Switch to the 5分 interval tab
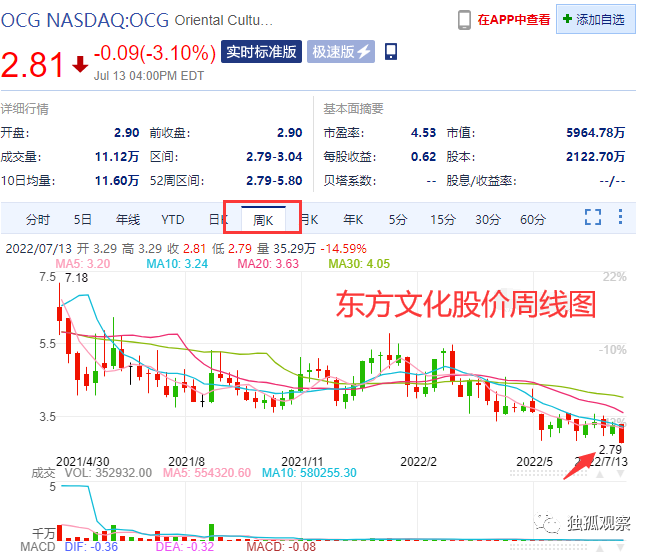 398,219
